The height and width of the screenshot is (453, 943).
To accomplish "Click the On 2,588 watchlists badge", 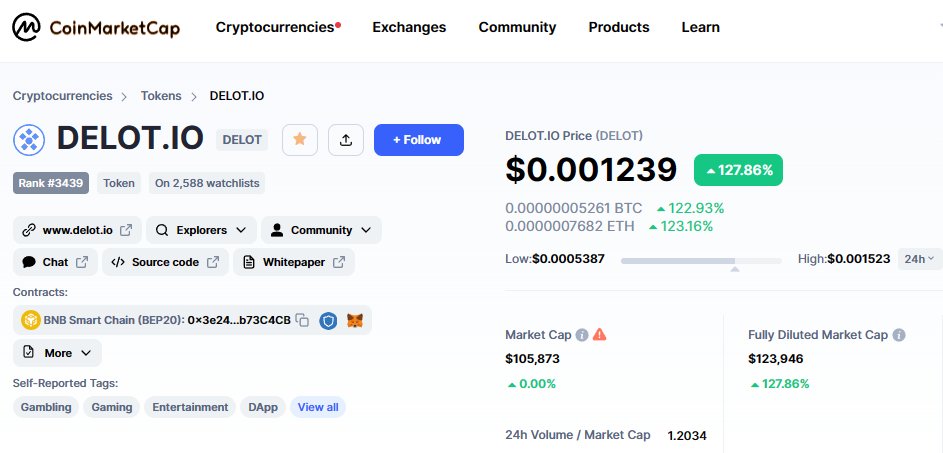I will [207, 183].
